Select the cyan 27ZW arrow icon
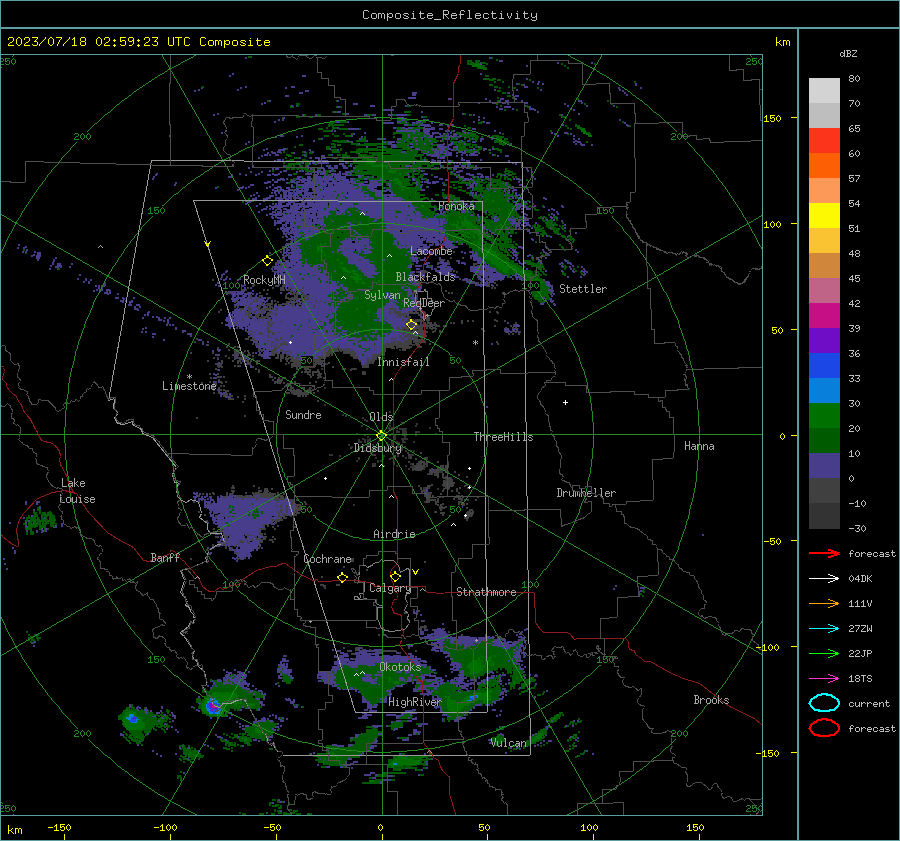 [x=824, y=628]
